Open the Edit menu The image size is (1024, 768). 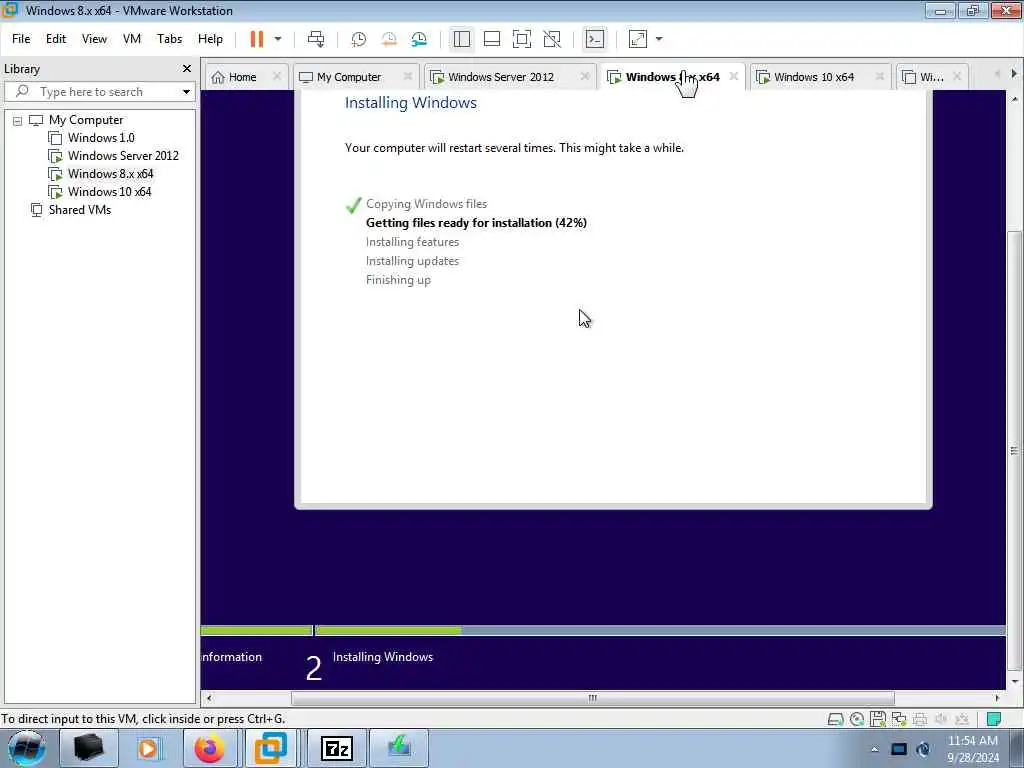56,39
